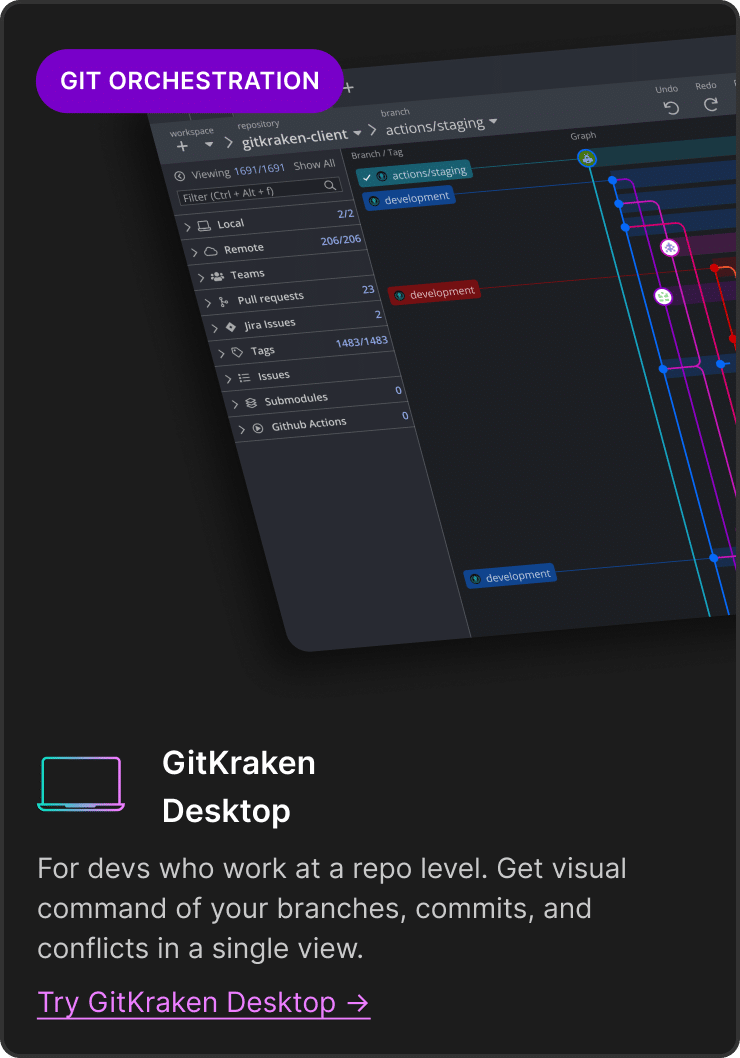Click the Graph column header
Viewport: 740px width, 1058px height.
[583, 136]
